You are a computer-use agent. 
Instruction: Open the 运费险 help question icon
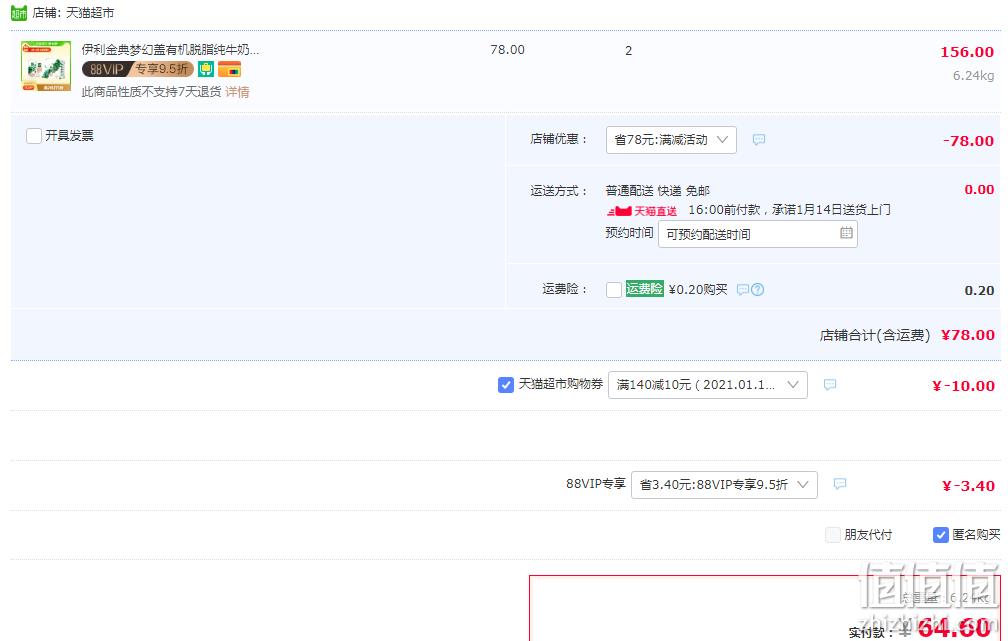pyautogui.click(x=758, y=290)
